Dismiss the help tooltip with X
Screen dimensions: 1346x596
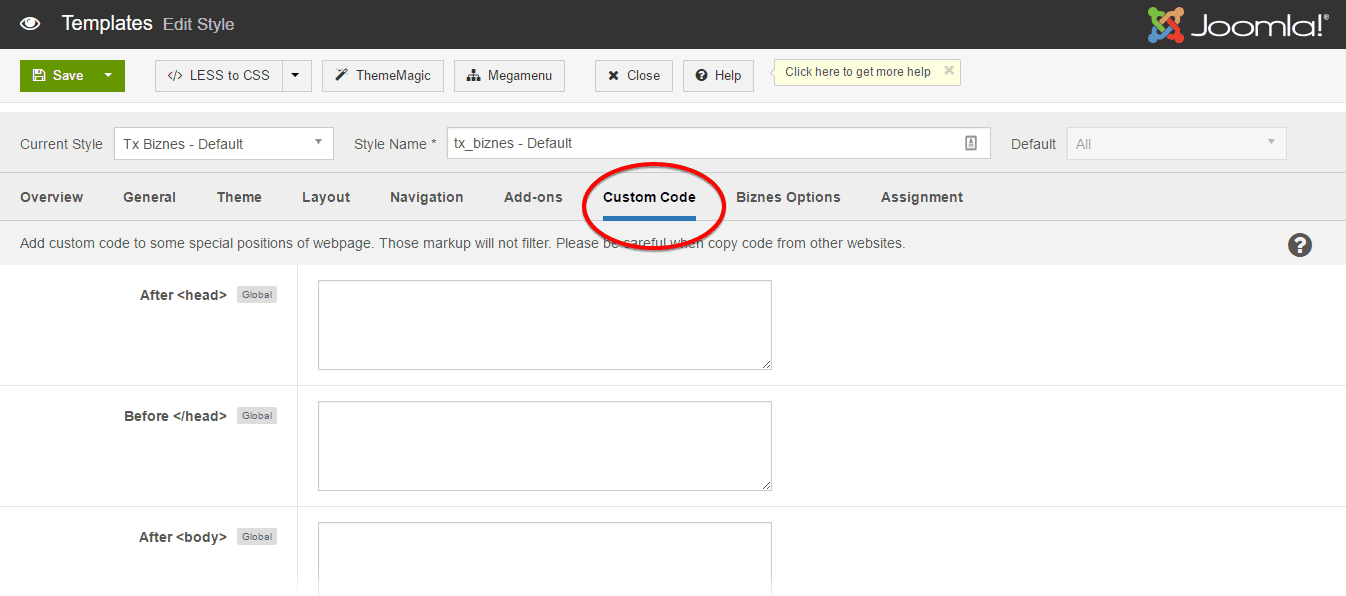coord(949,71)
